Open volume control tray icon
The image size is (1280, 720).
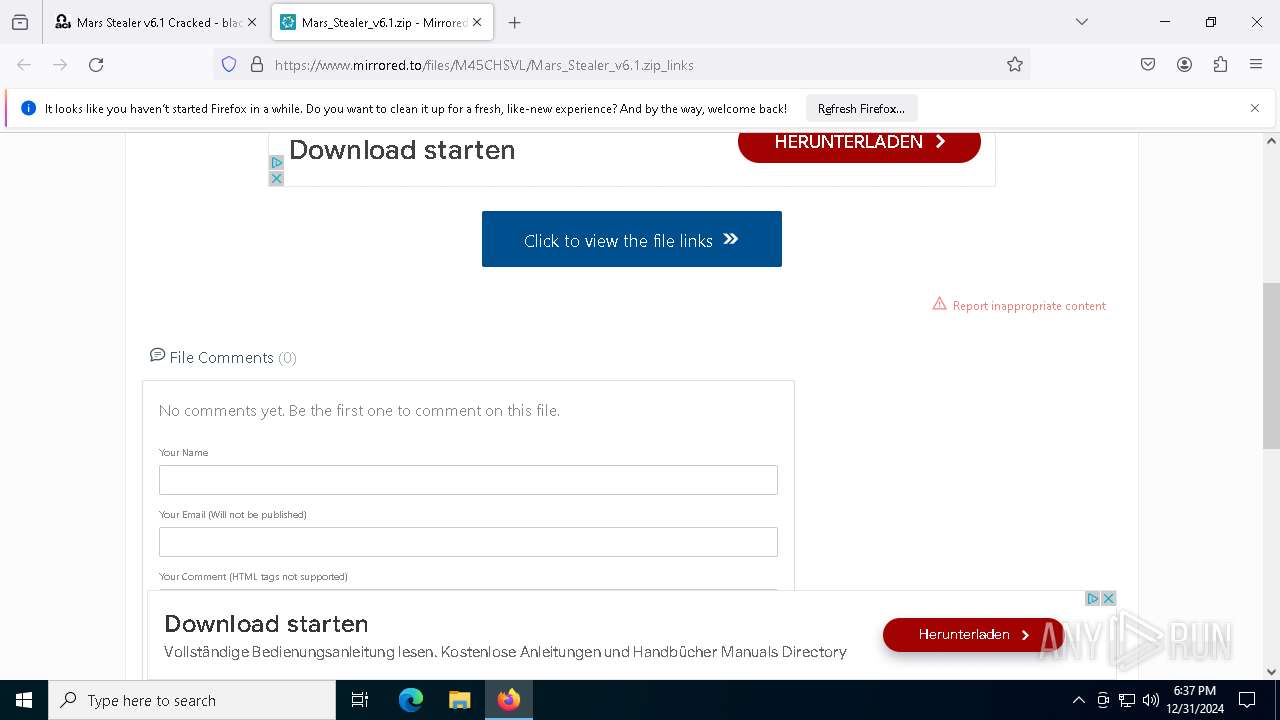[x=1151, y=700]
